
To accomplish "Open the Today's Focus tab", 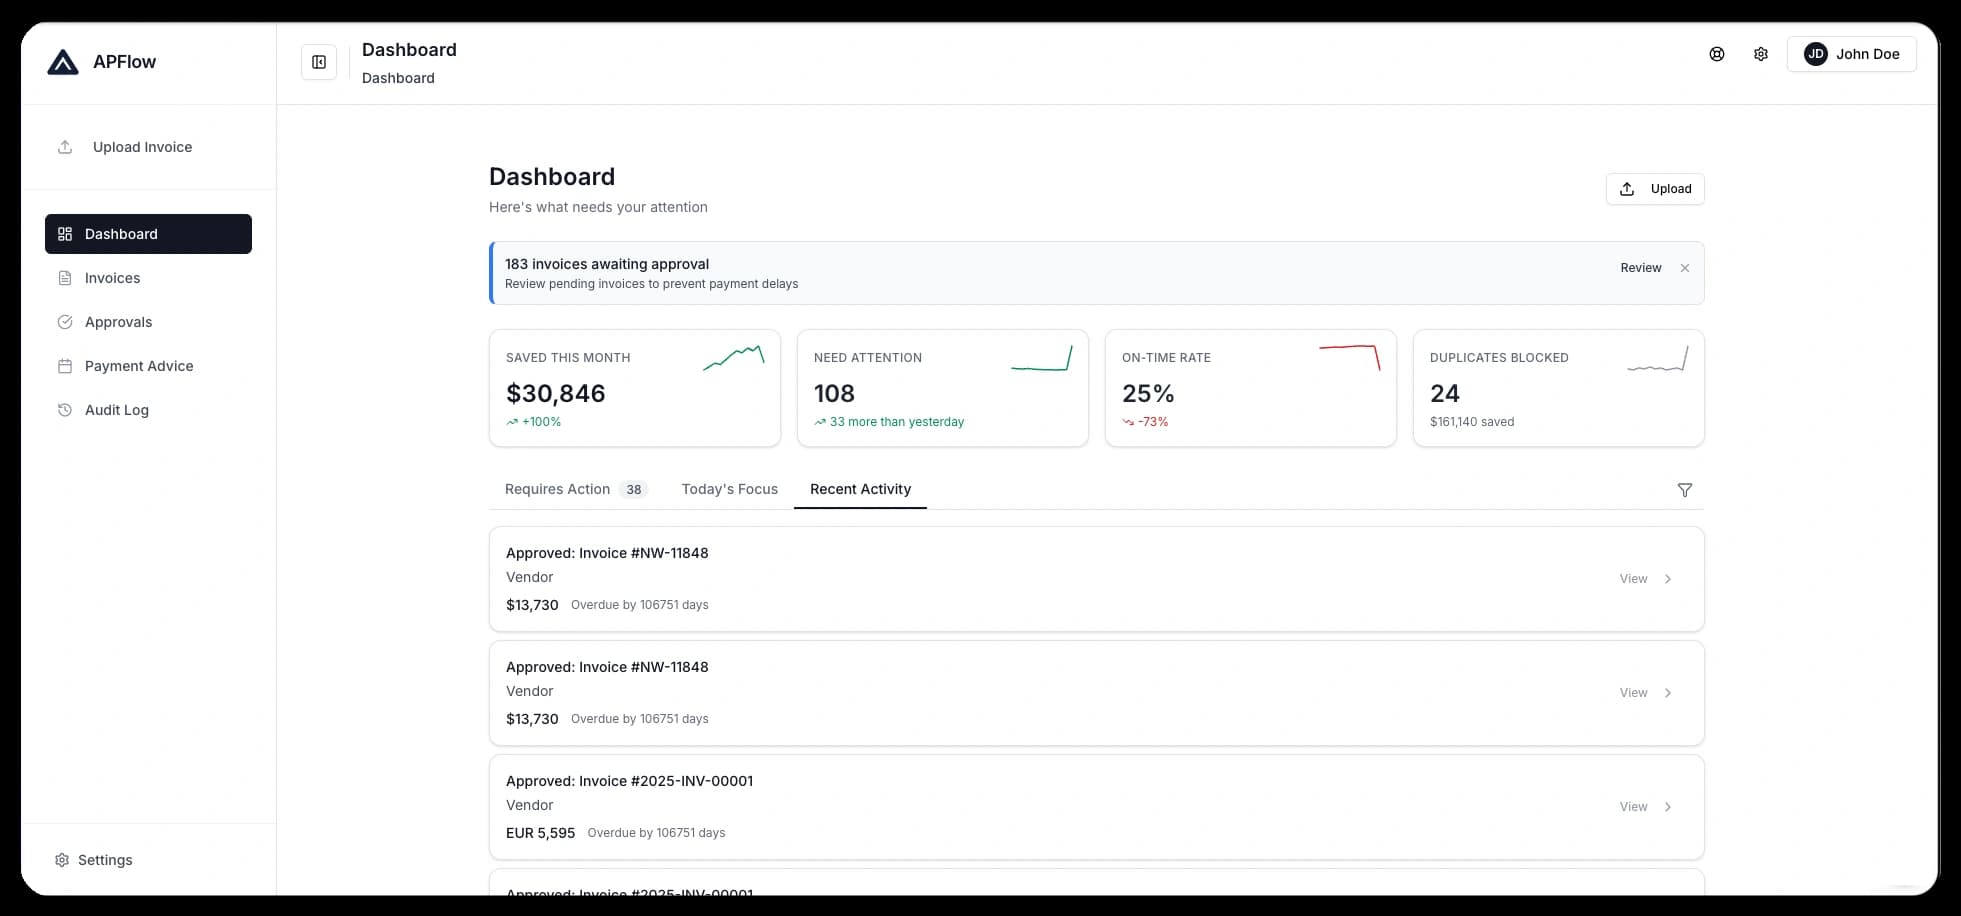I will click(x=730, y=489).
